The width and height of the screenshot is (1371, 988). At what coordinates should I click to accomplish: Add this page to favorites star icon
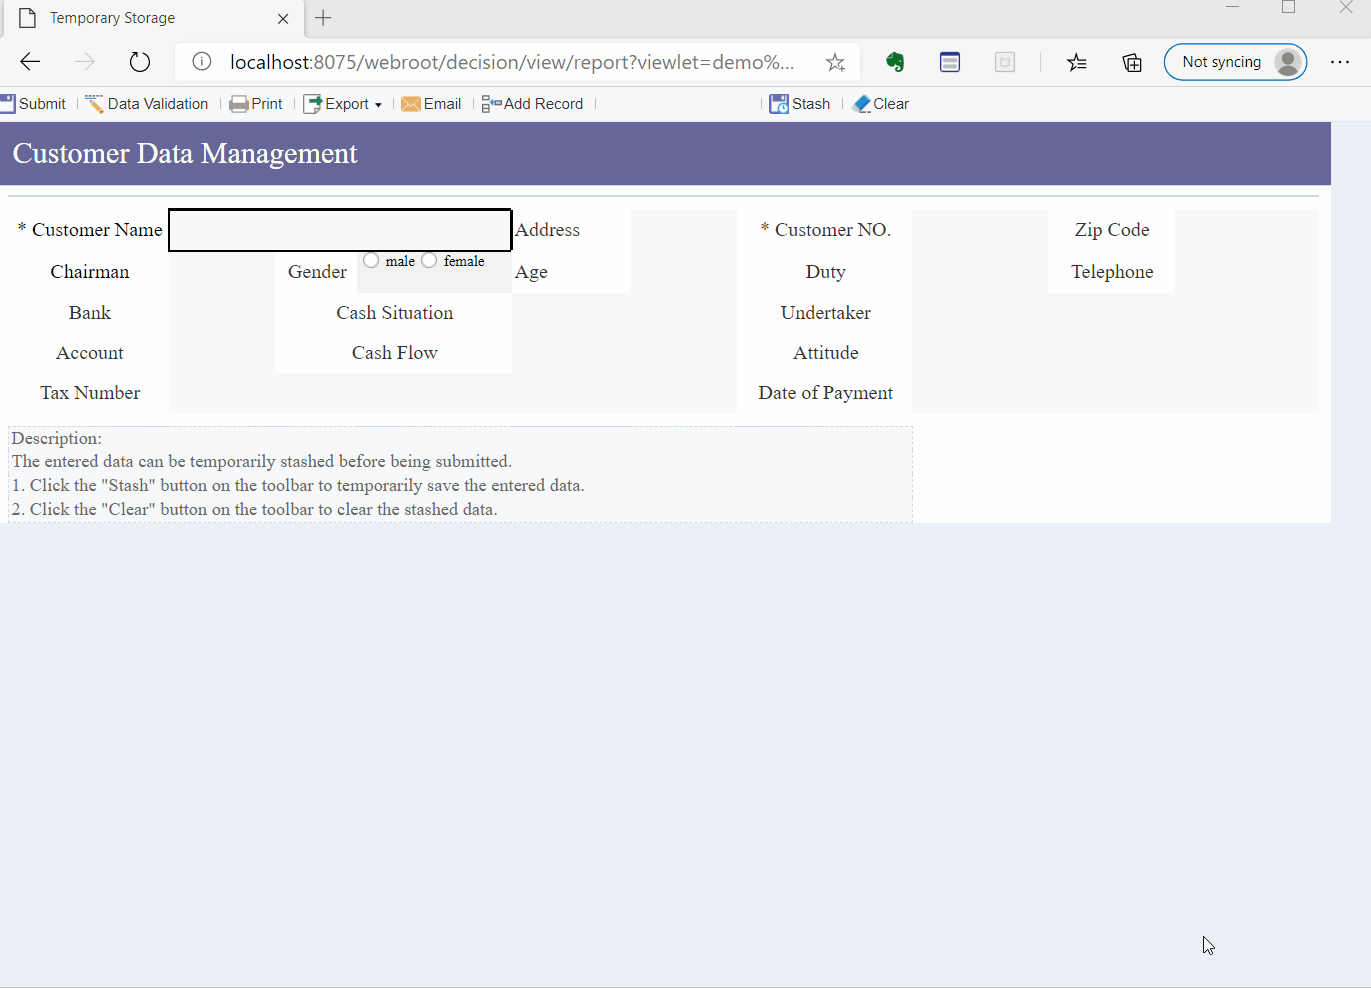[835, 62]
